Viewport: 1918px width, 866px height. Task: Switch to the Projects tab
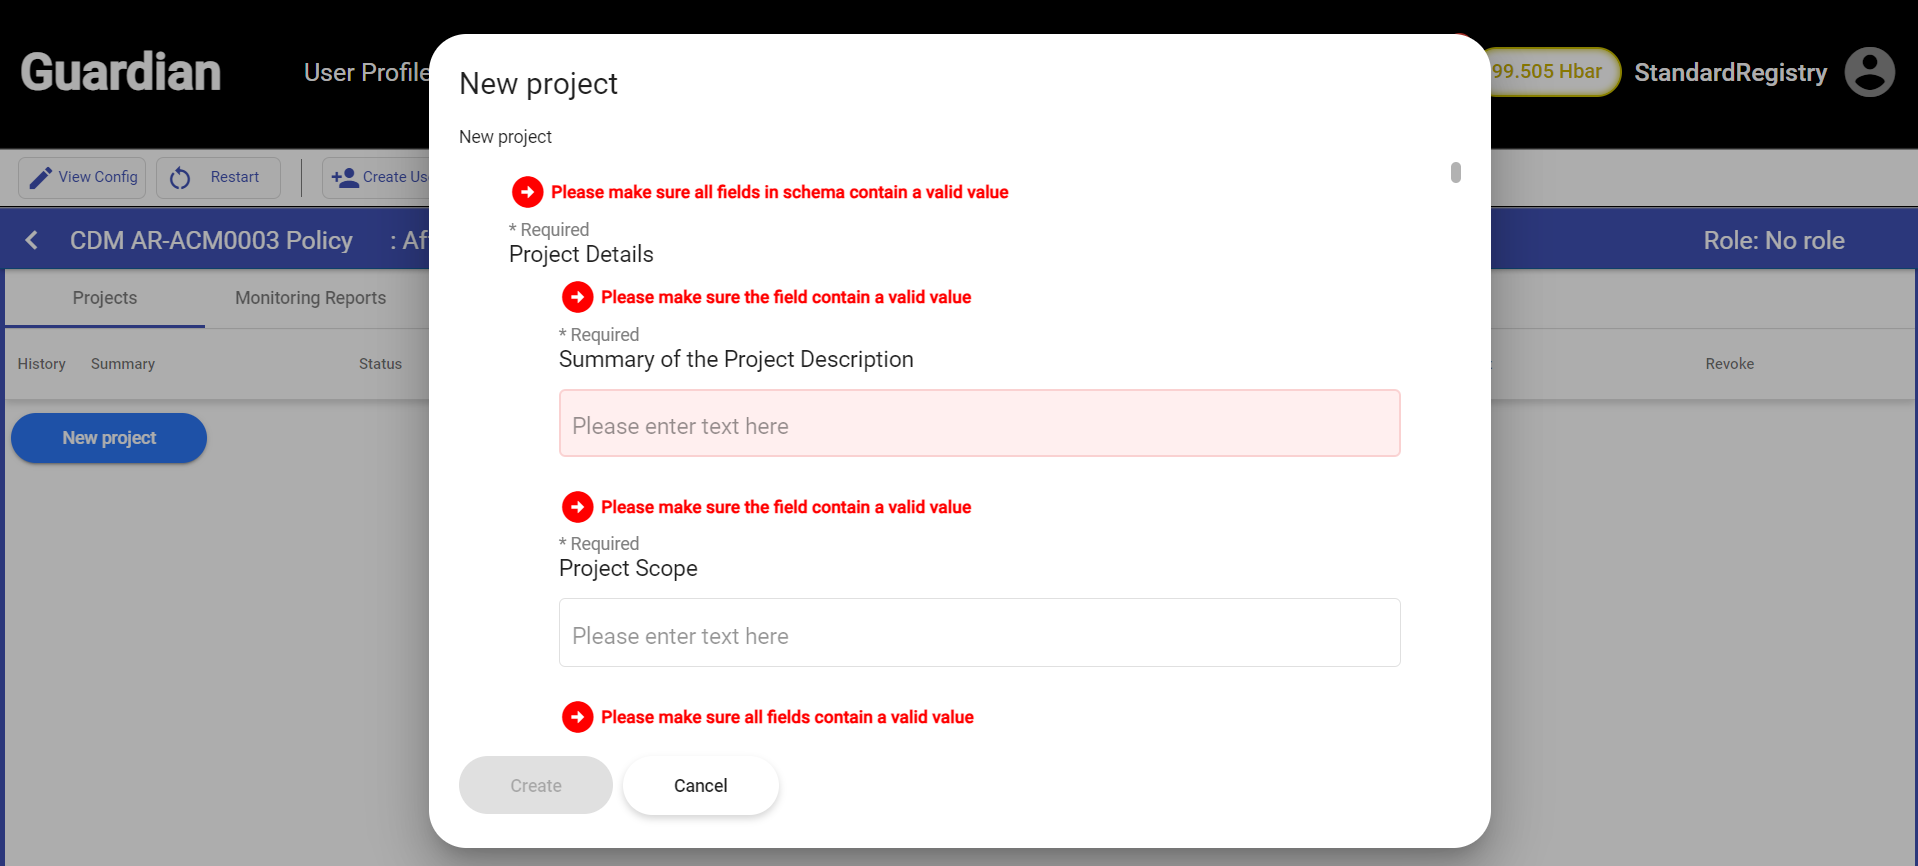[105, 298]
